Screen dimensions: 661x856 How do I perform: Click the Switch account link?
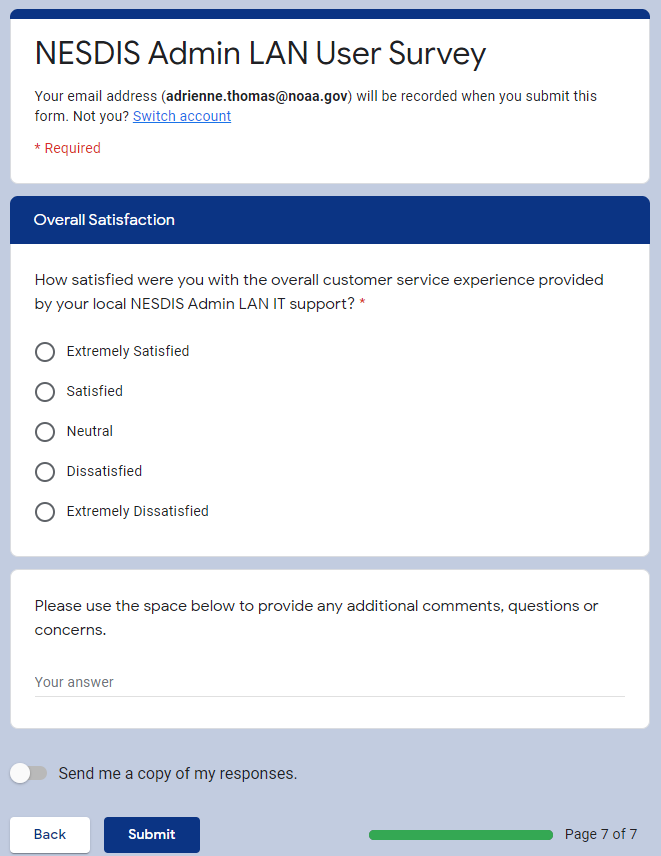click(x=182, y=116)
